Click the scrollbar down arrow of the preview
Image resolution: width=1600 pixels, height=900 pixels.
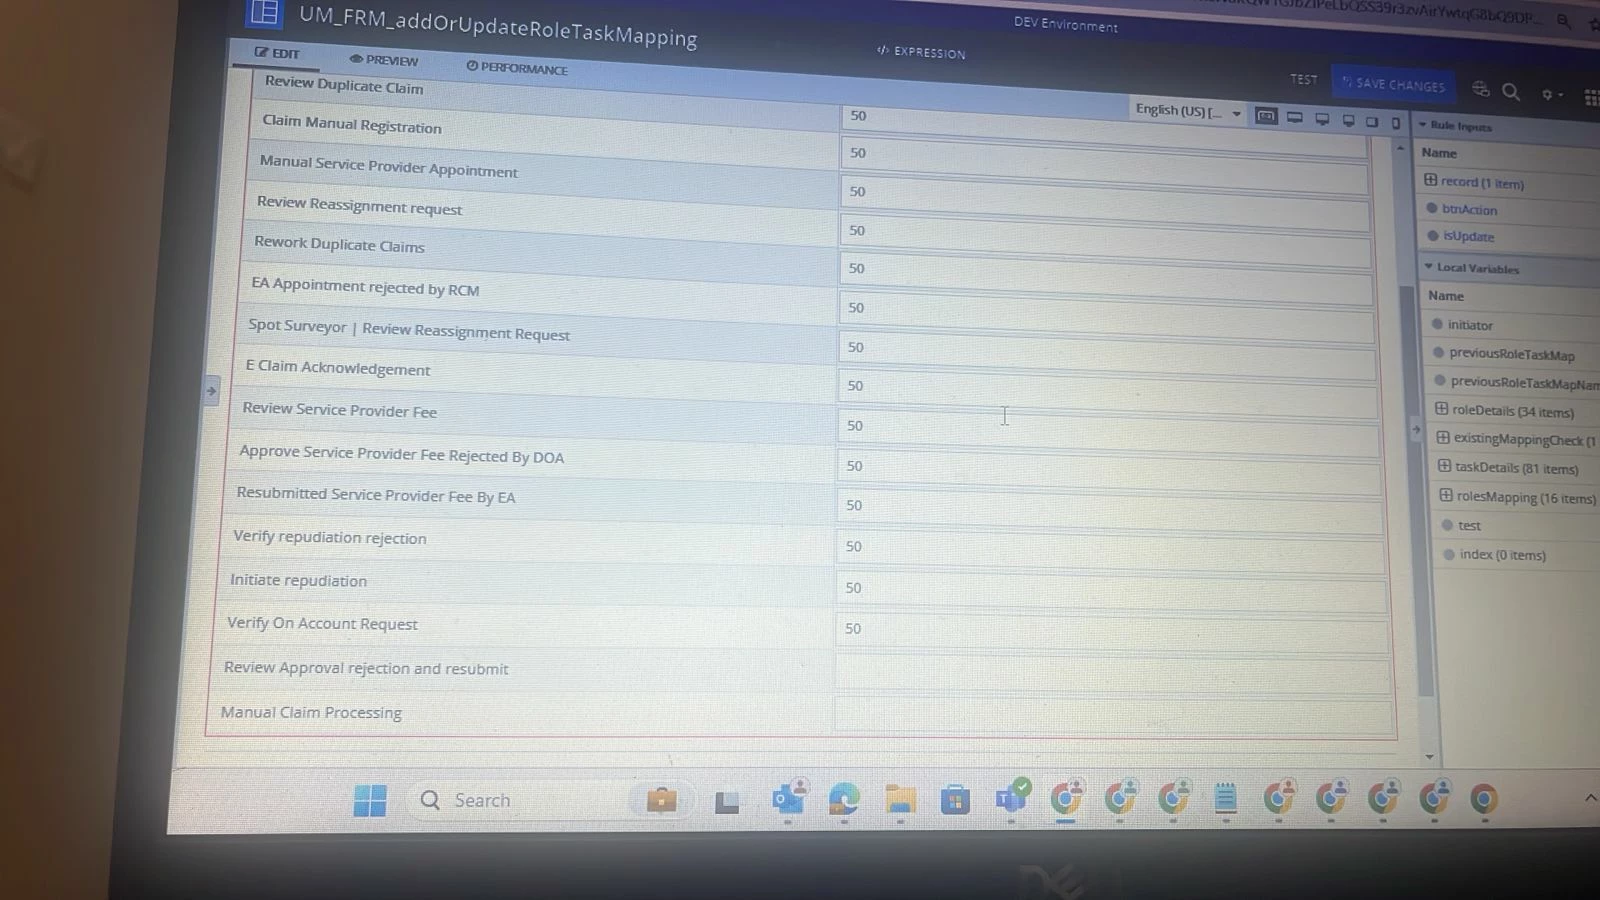pyautogui.click(x=1429, y=757)
